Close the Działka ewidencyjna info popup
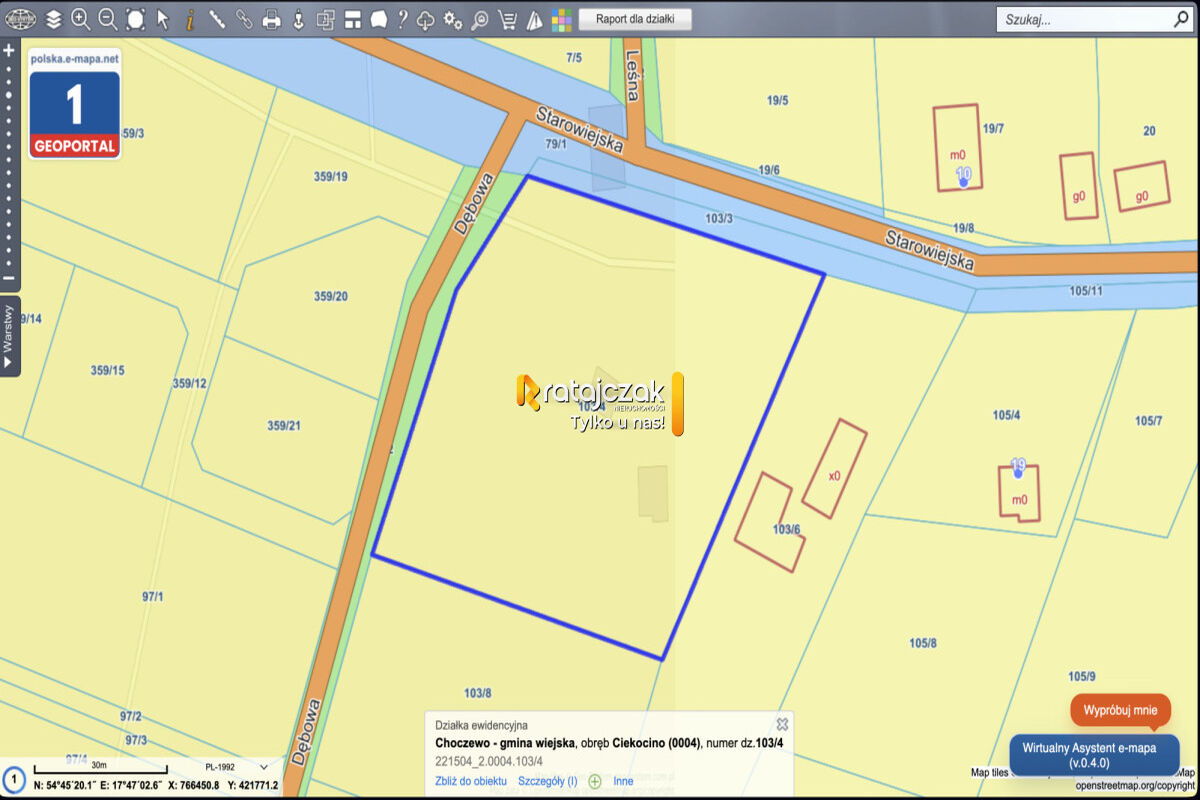Viewport: 1200px width, 800px height. (782, 724)
